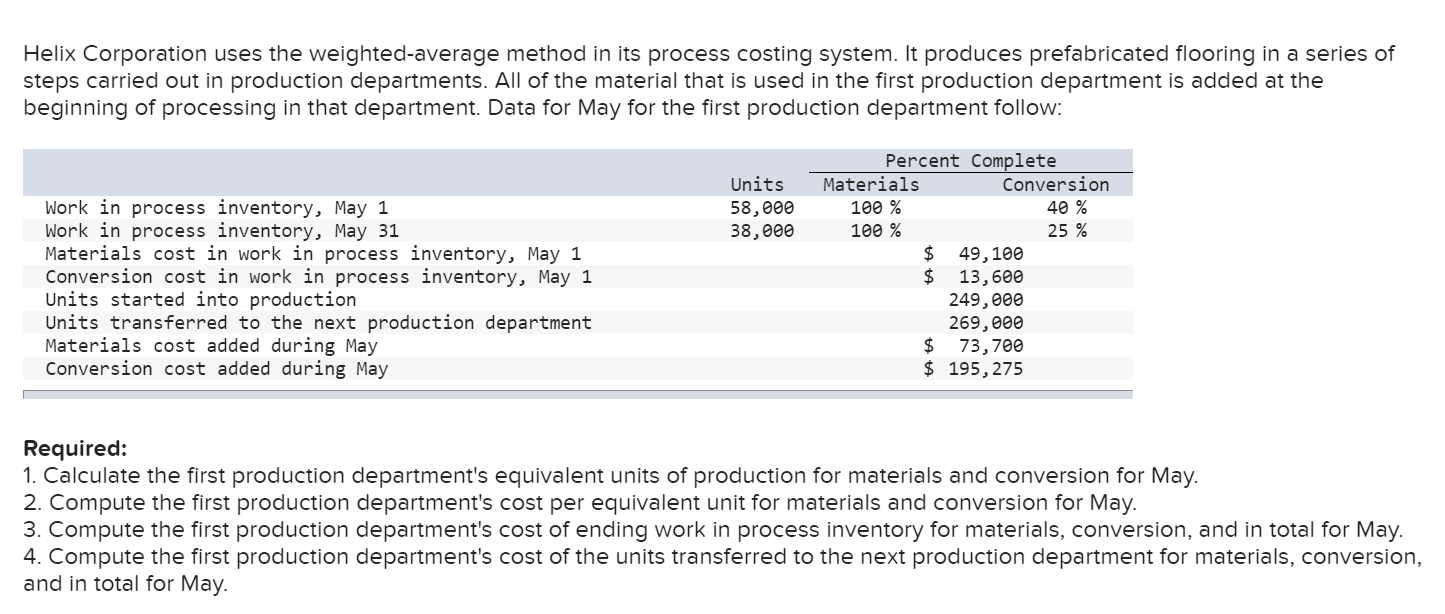Click the 'Required:' heading
Viewport: 1445px width, 614px height.
[75, 447]
